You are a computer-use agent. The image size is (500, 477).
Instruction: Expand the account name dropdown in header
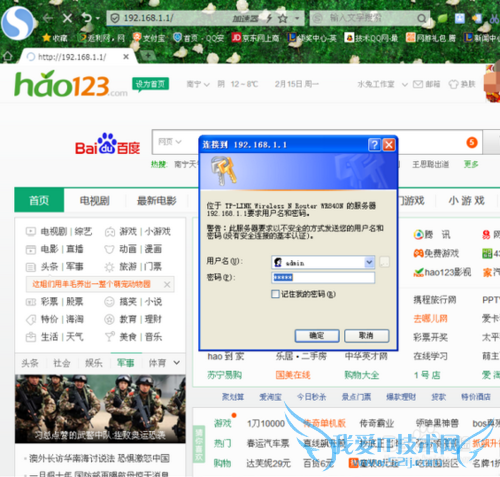[x=405, y=84]
